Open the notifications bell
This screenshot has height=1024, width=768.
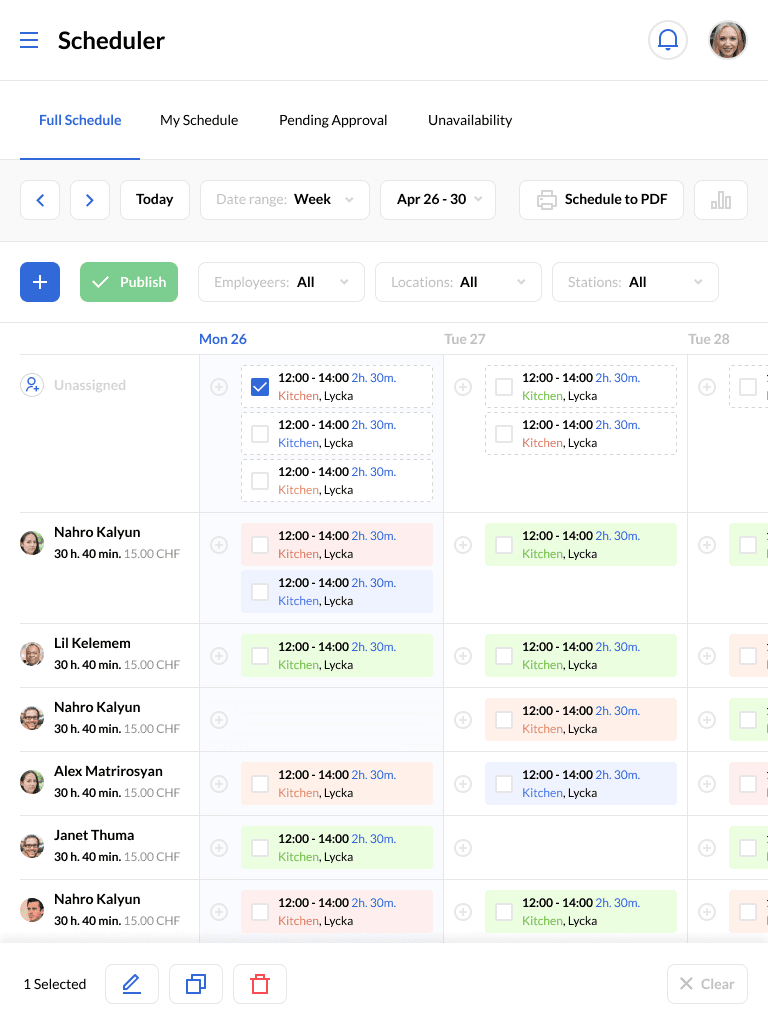668,40
